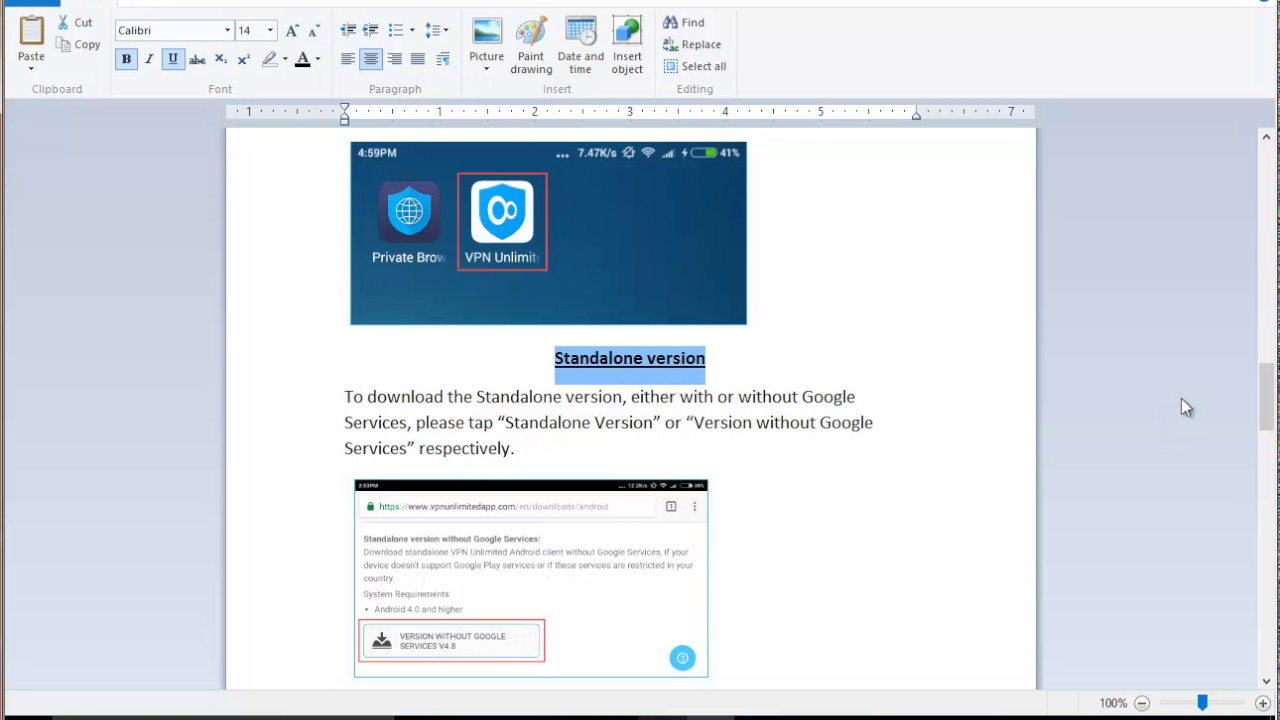
Task: Open the Paragraph settings dialog icon
Action: (x=442, y=59)
